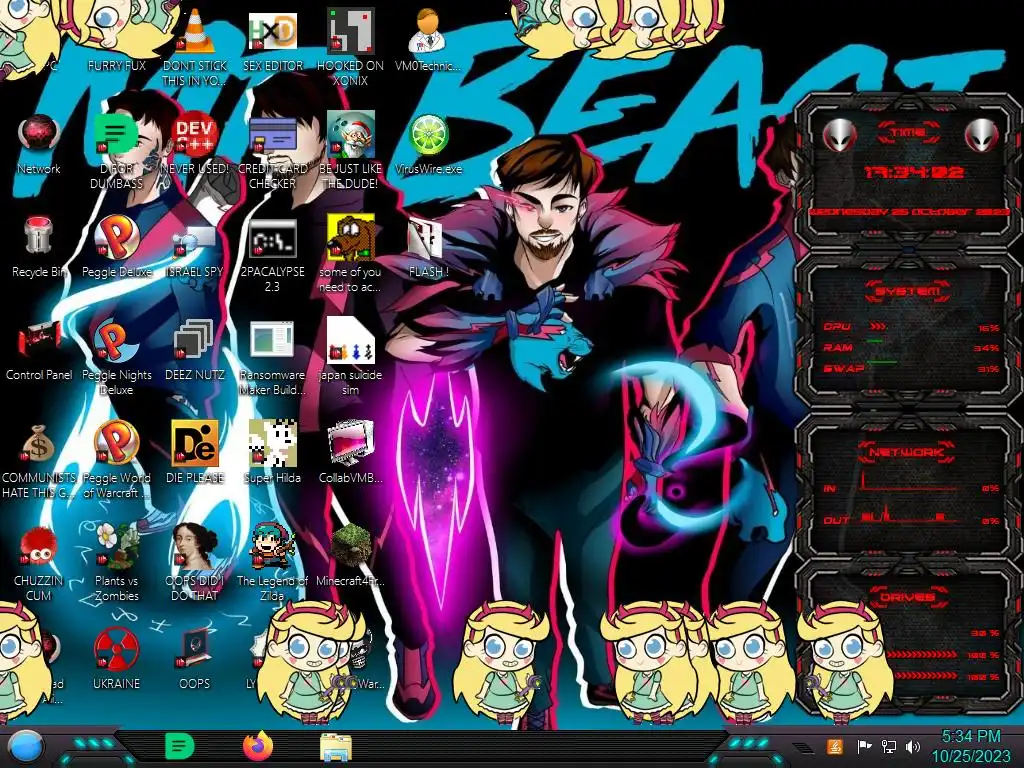Click the right alien head in the TIME widget
Viewport: 1024px width, 768px height.
click(982, 135)
